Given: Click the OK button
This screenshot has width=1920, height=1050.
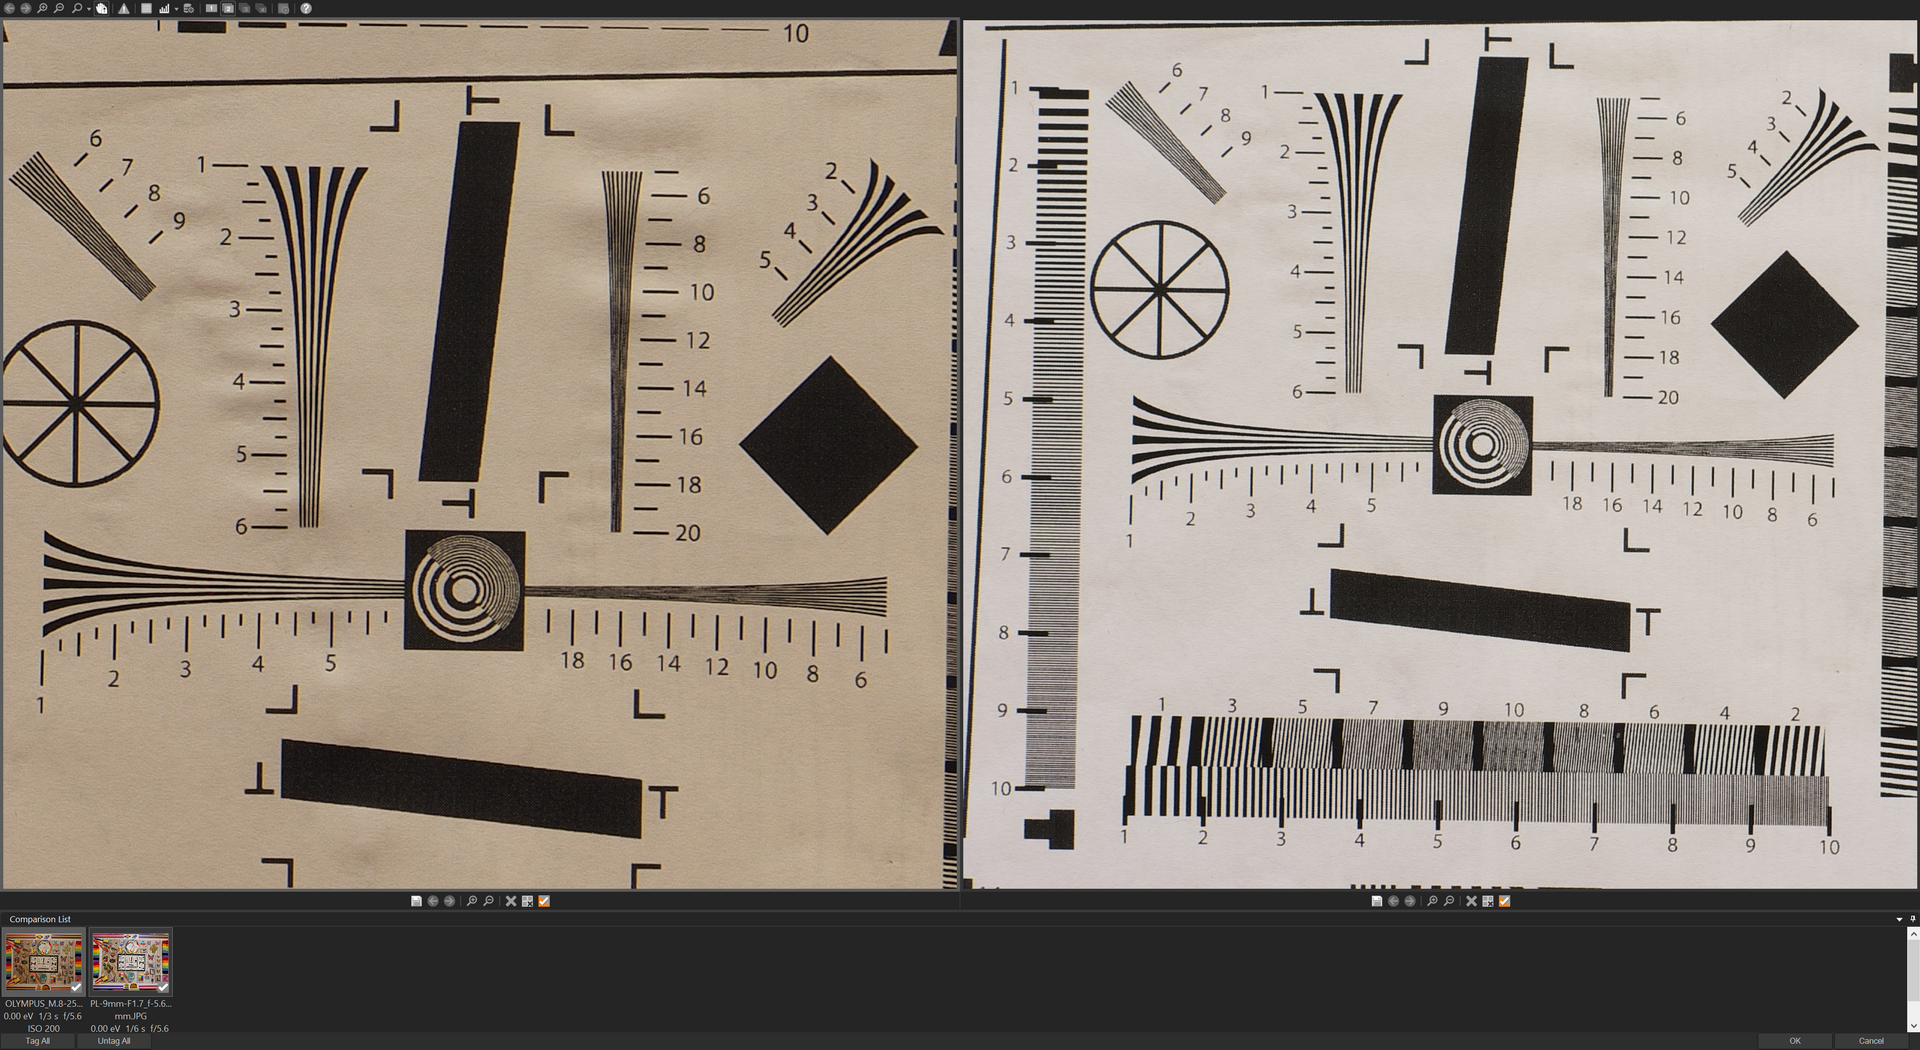Looking at the screenshot, I should 1795,1041.
